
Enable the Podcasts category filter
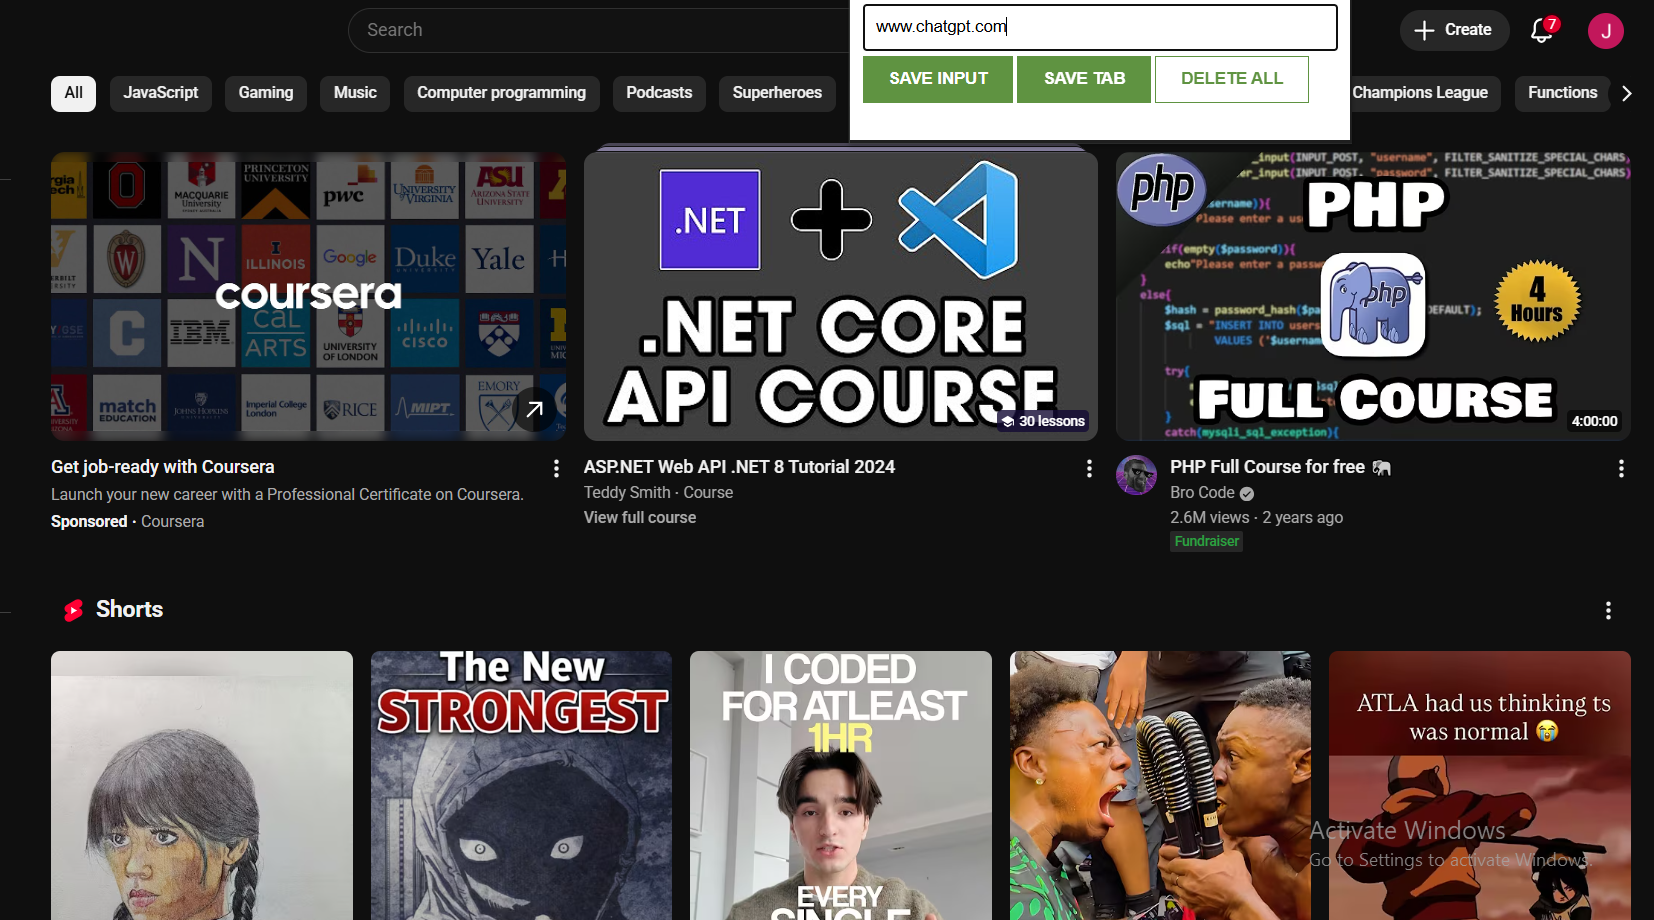point(658,93)
